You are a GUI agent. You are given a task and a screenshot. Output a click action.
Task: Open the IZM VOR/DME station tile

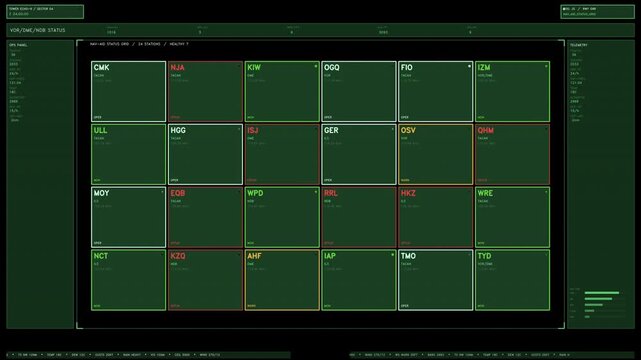pyautogui.click(x=513, y=92)
